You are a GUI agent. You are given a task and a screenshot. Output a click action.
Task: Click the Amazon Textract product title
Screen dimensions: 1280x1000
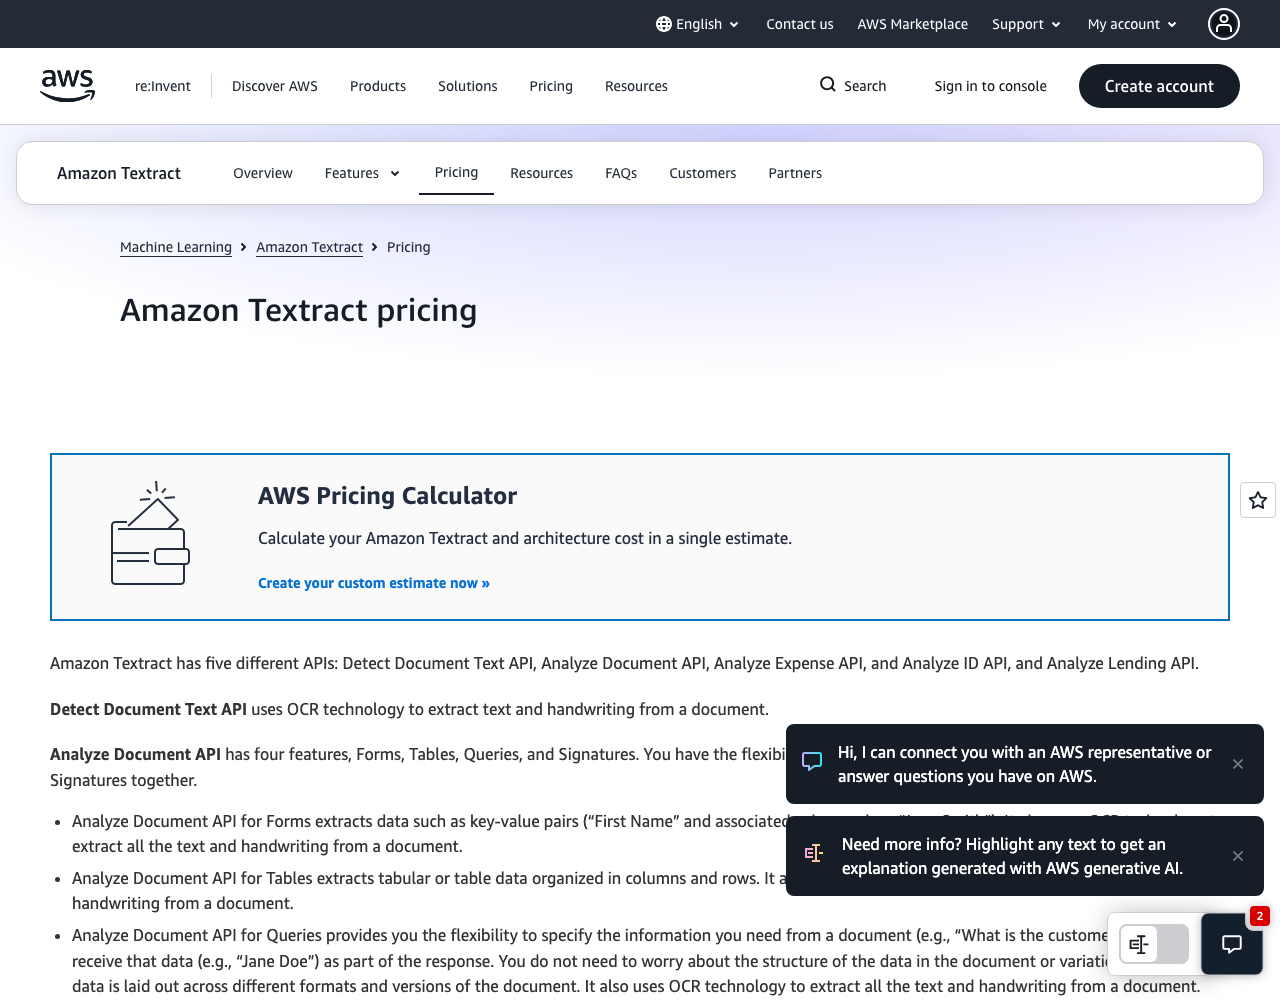[119, 173]
